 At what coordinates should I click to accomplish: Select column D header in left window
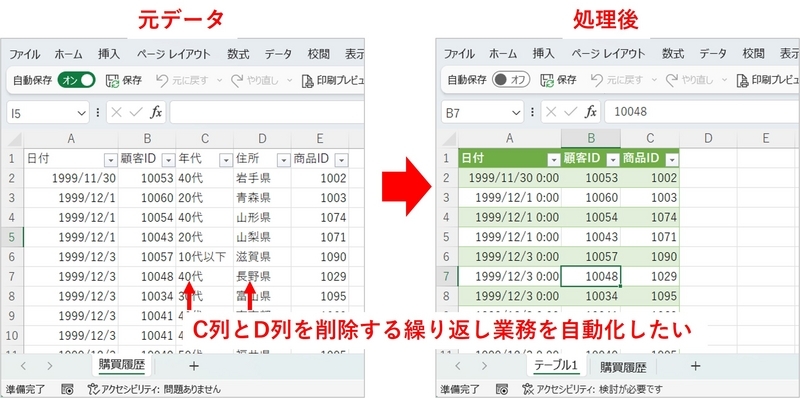coord(262,139)
